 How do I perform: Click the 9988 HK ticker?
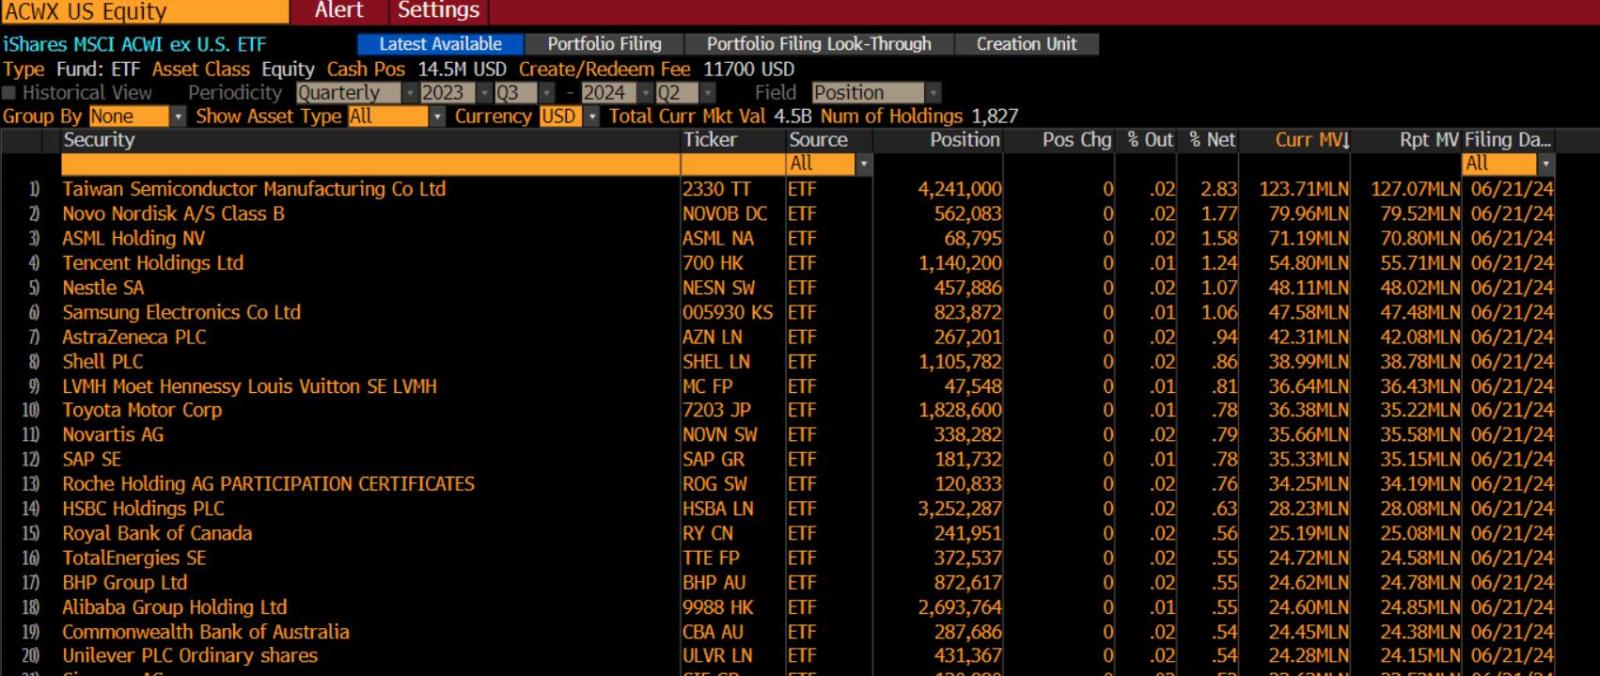[718, 607]
